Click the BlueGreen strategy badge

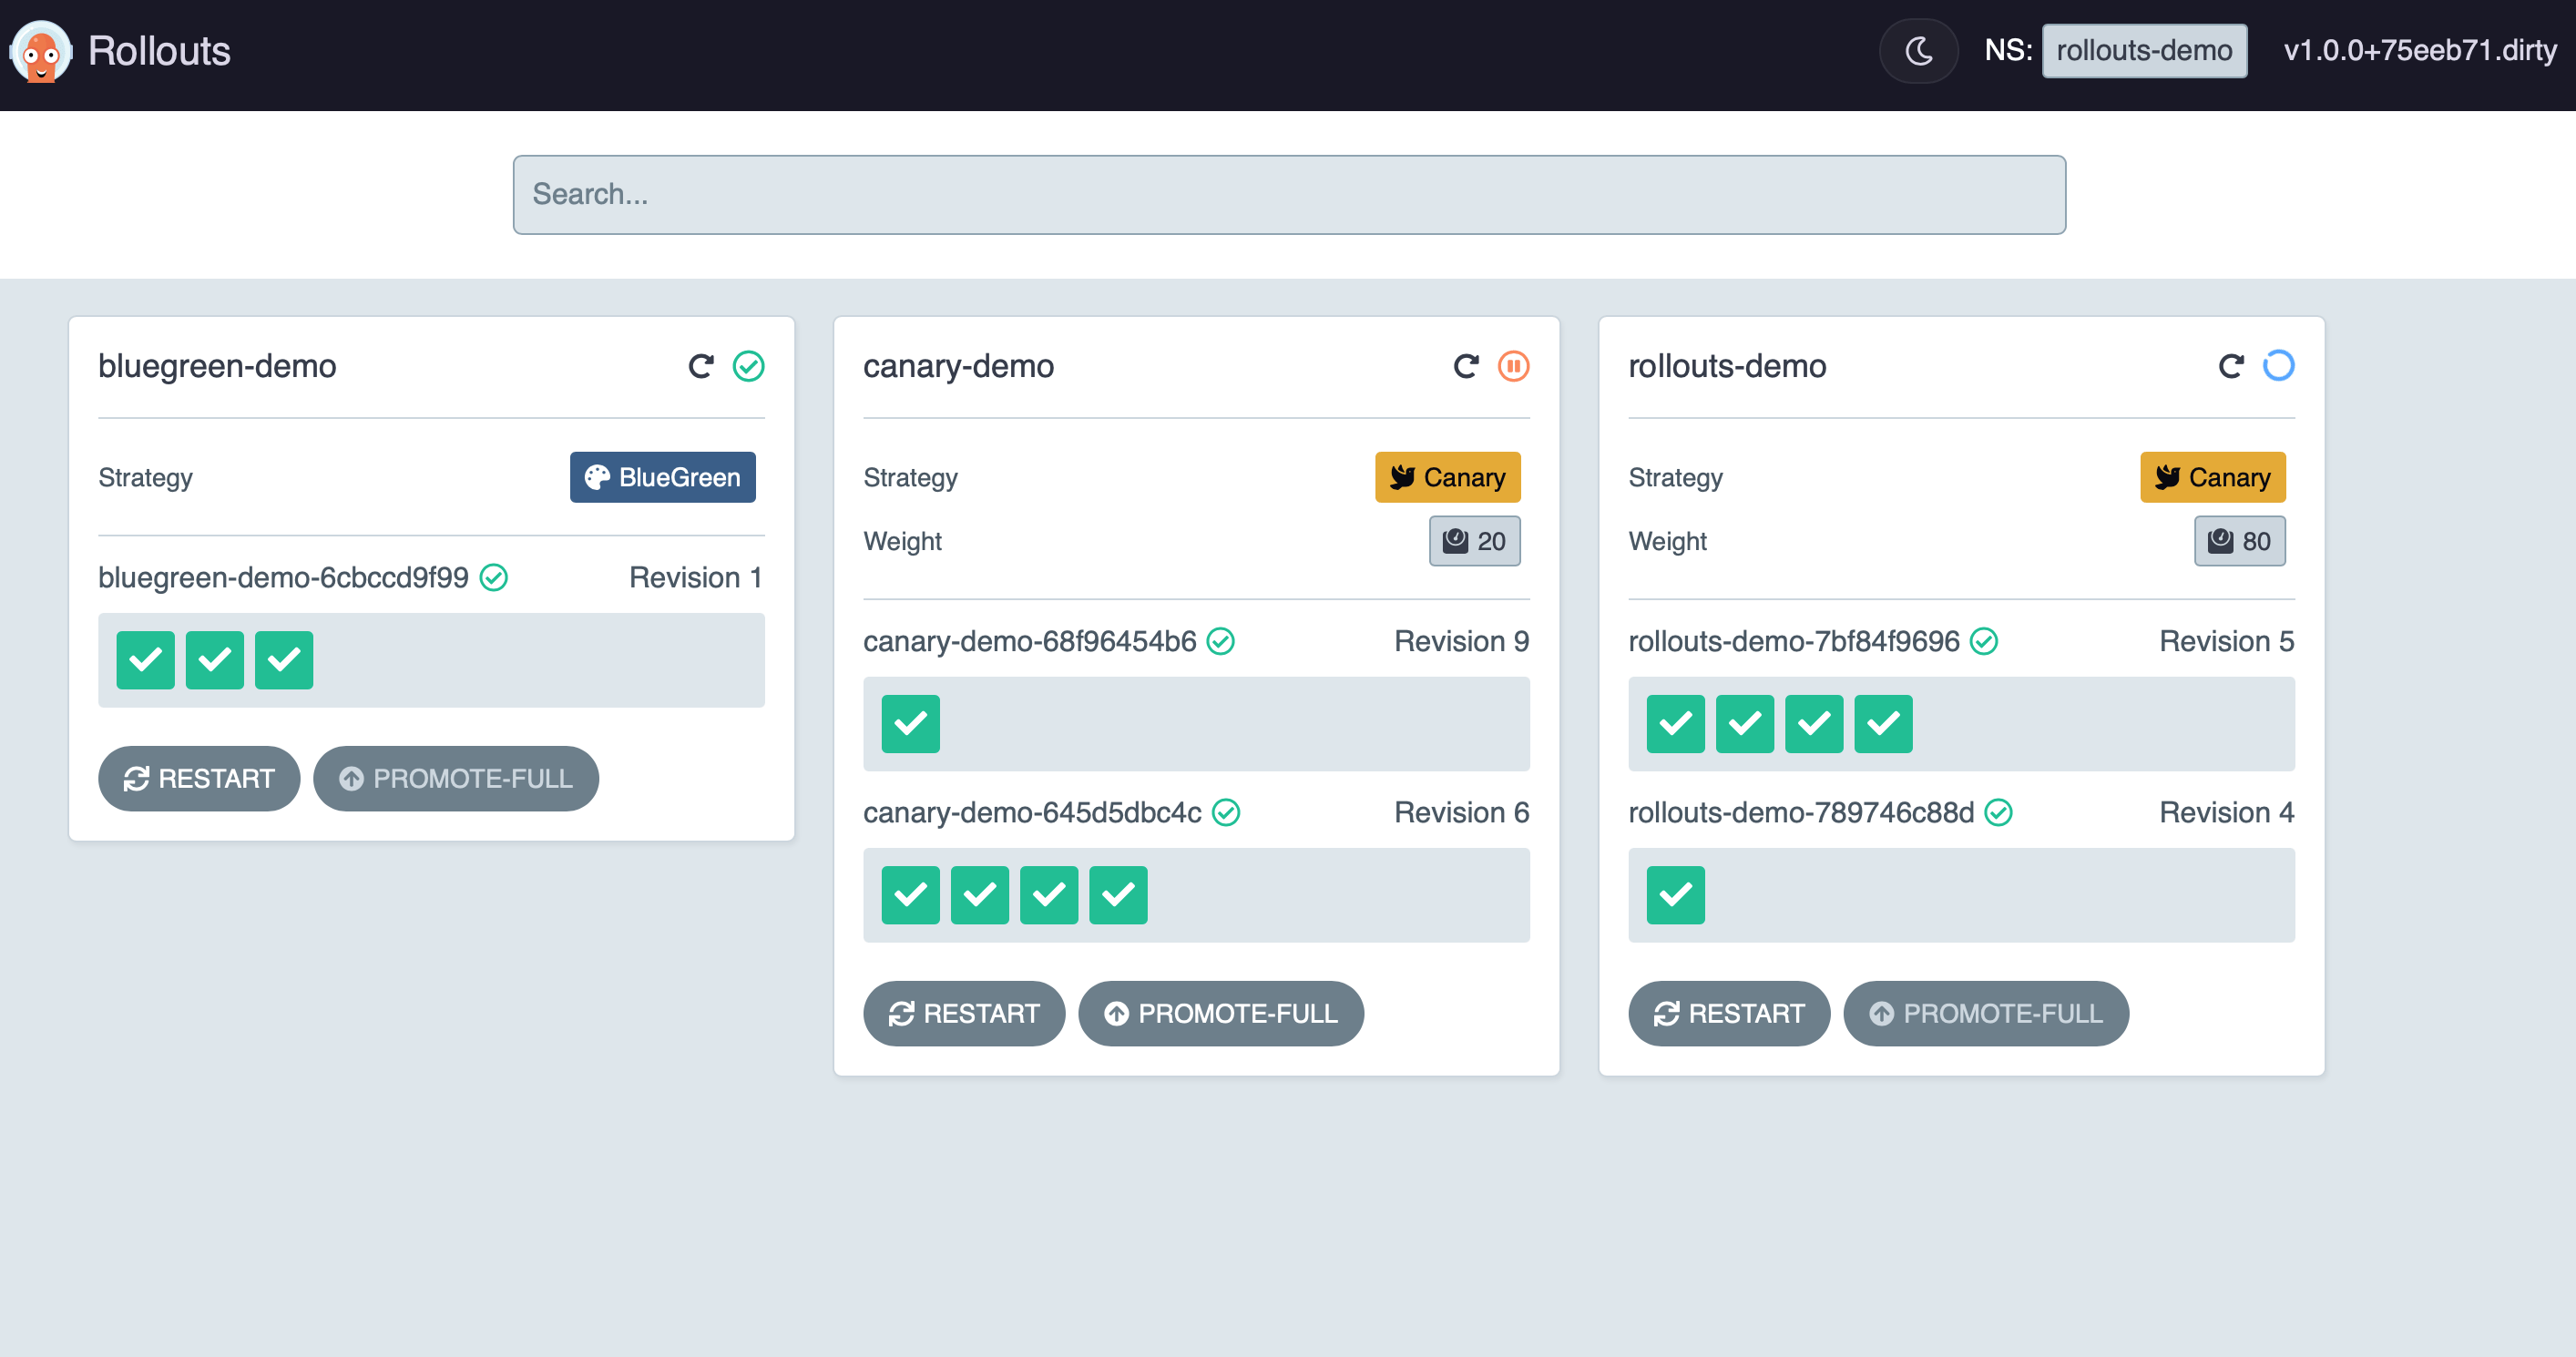(x=663, y=477)
